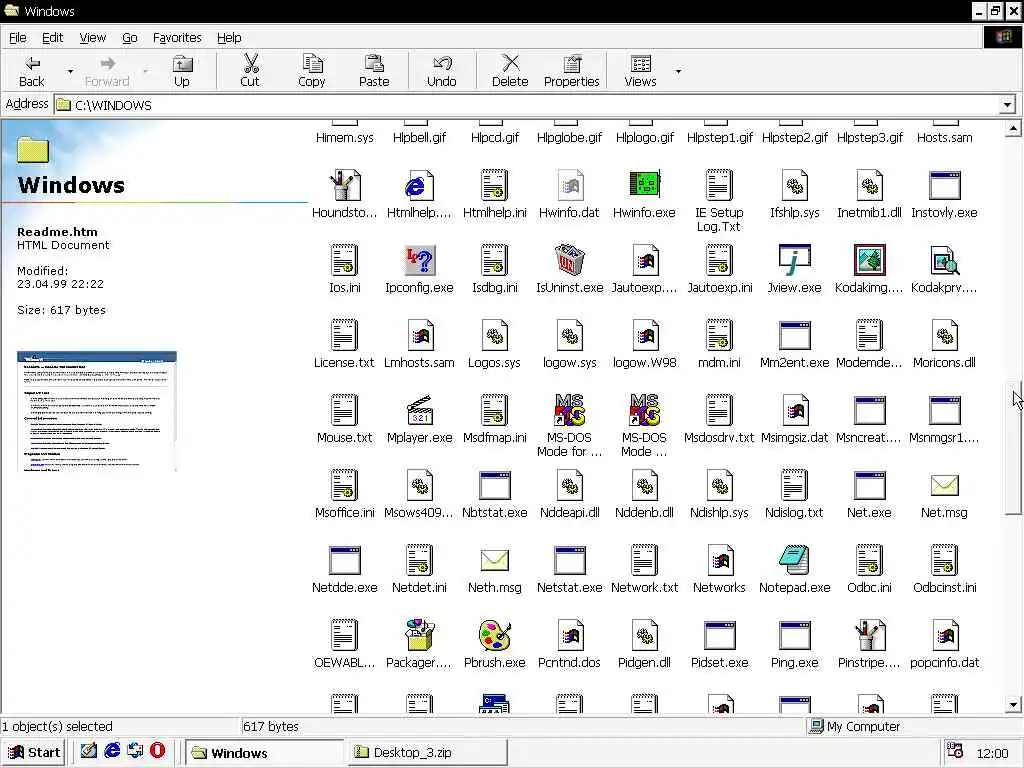
Task: Open the Start menu
Action: (34, 752)
